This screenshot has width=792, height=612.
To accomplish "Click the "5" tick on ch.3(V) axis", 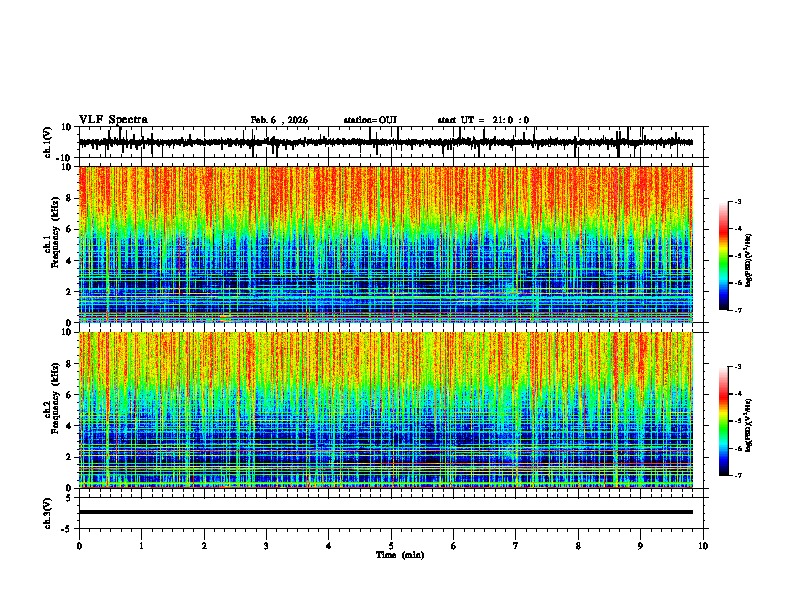I will click(x=69, y=497).
